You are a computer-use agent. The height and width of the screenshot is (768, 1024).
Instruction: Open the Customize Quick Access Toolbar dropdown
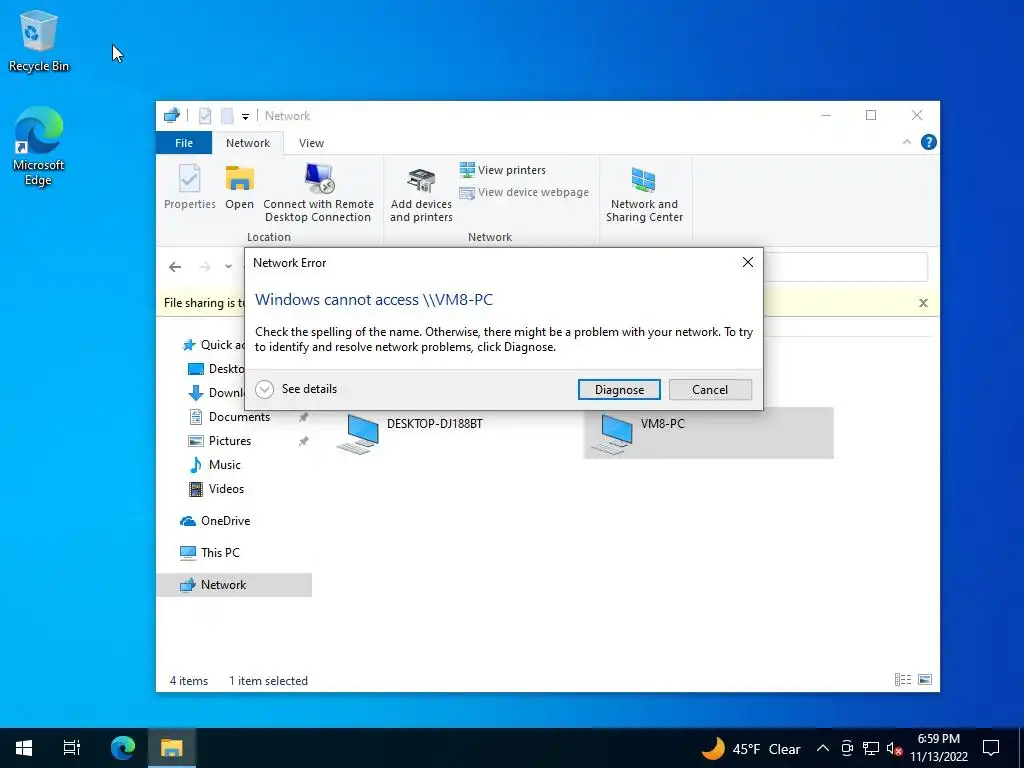(x=245, y=117)
